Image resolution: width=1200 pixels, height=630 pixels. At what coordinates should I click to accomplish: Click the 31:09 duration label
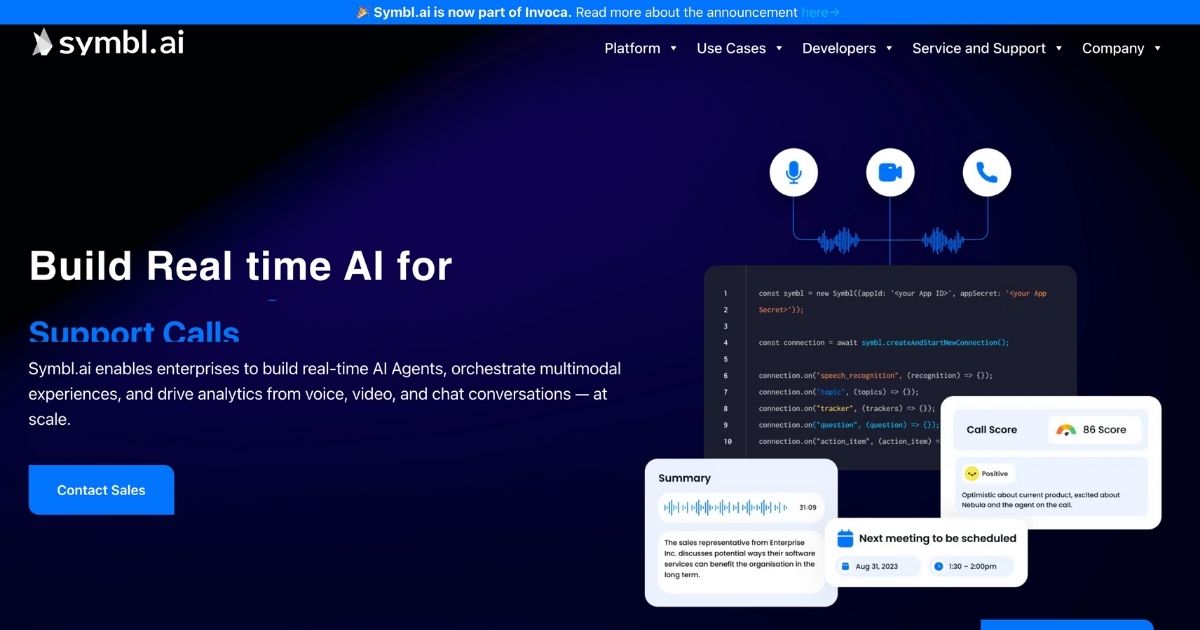pos(807,508)
